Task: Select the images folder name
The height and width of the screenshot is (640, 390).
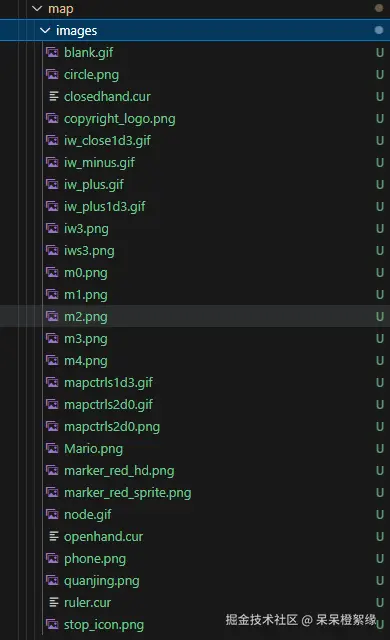Action: [x=77, y=31]
